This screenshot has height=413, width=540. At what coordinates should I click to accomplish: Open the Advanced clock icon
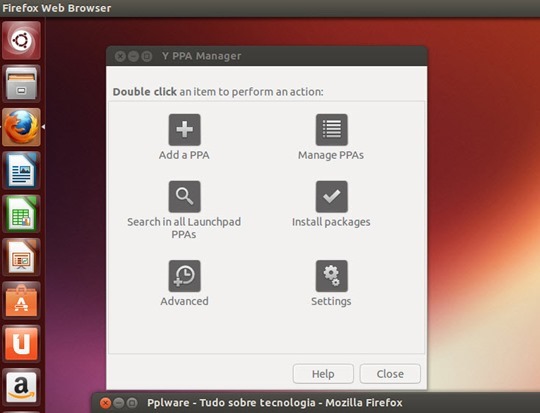[184, 276]
